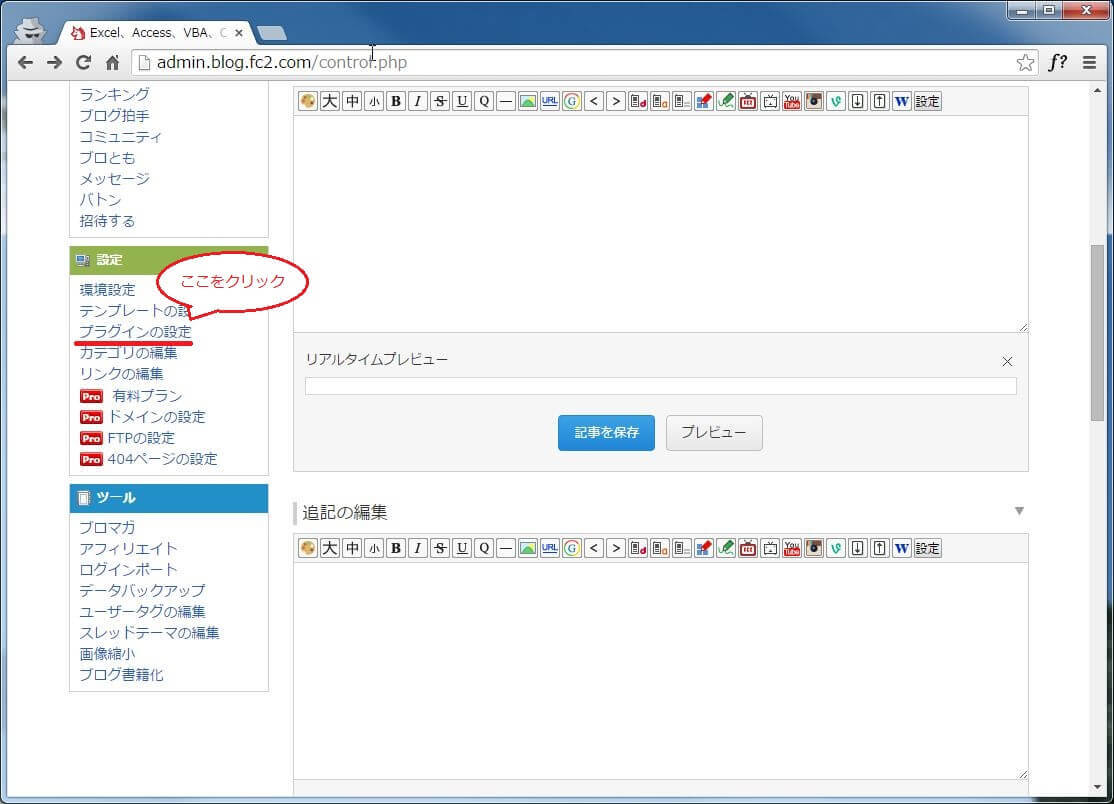Click the image insert icon in the 追記 toolbar
This screenshot has width=1114, height=804.
pyautogui.click(x=528, y=548)
